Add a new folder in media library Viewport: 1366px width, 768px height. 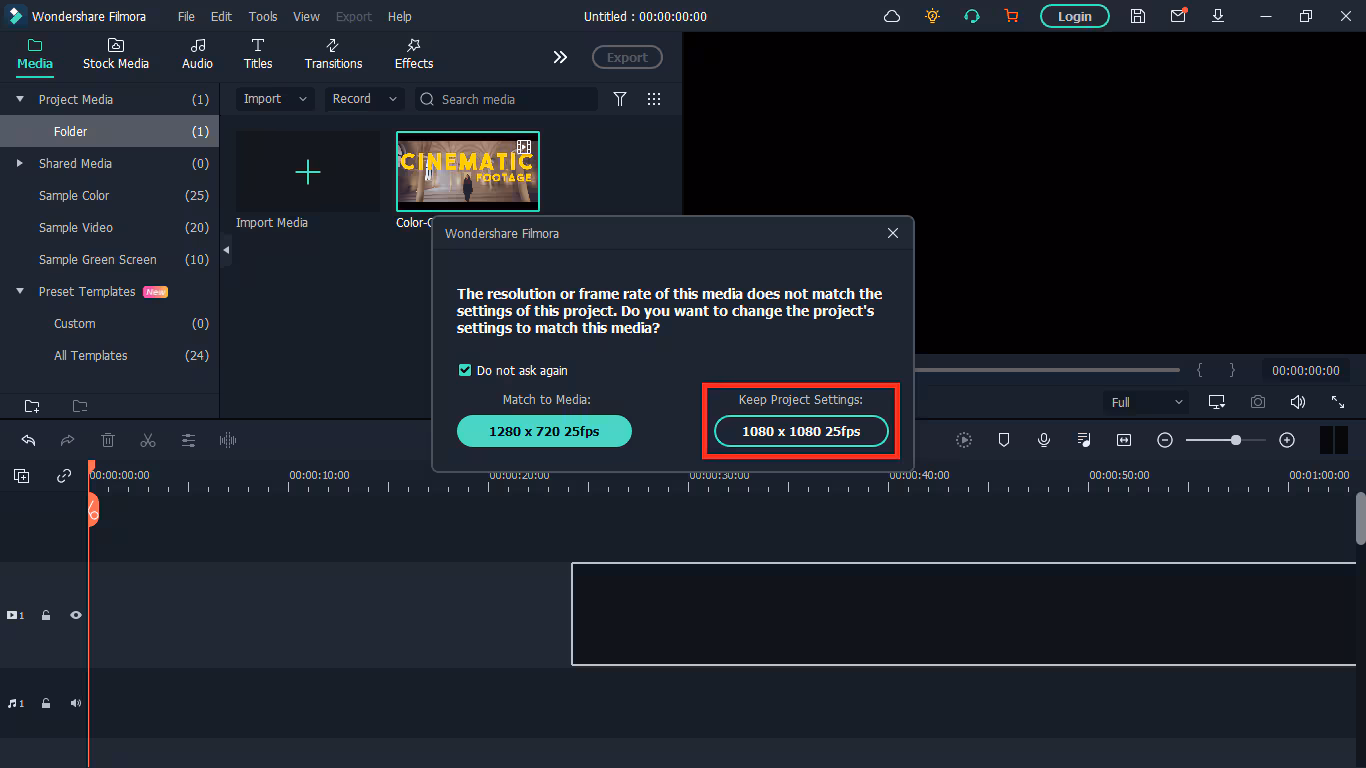[x=32, y=406]
